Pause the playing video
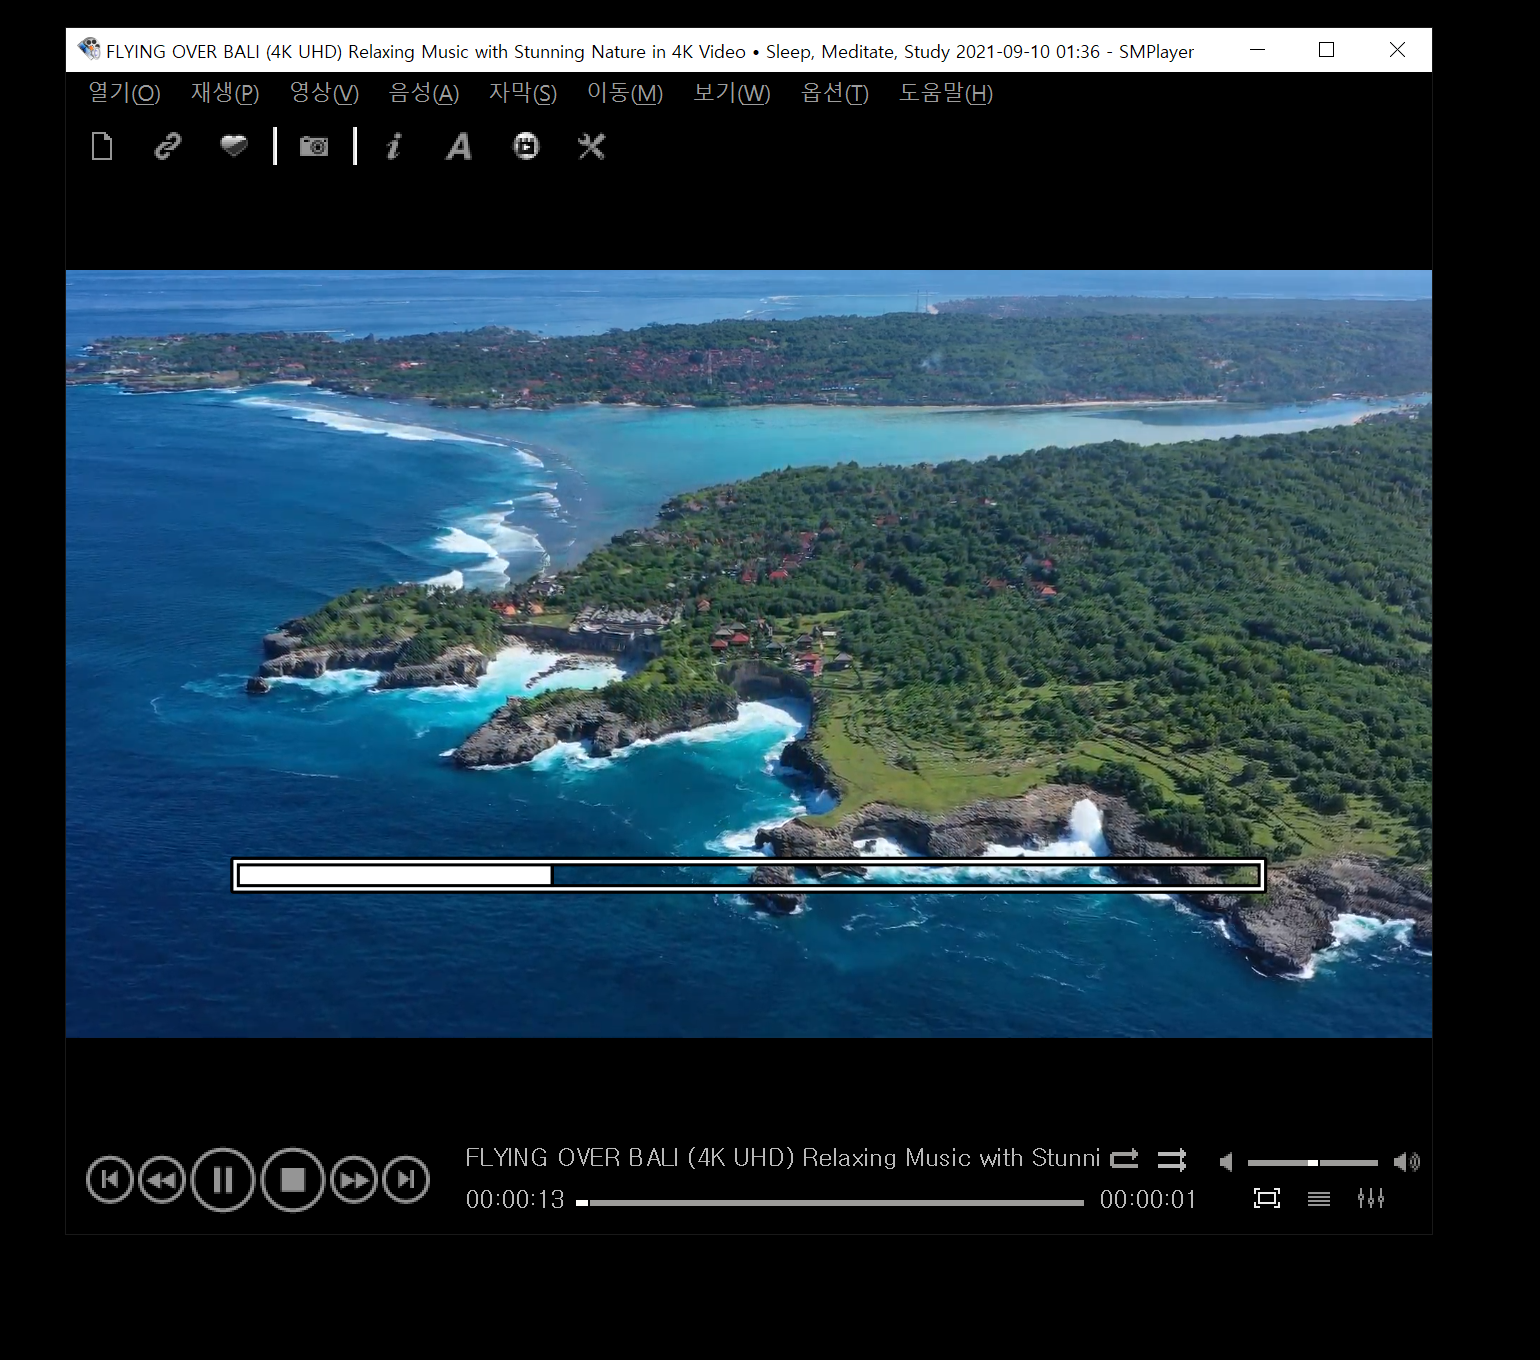 [x=223, y=1180]
